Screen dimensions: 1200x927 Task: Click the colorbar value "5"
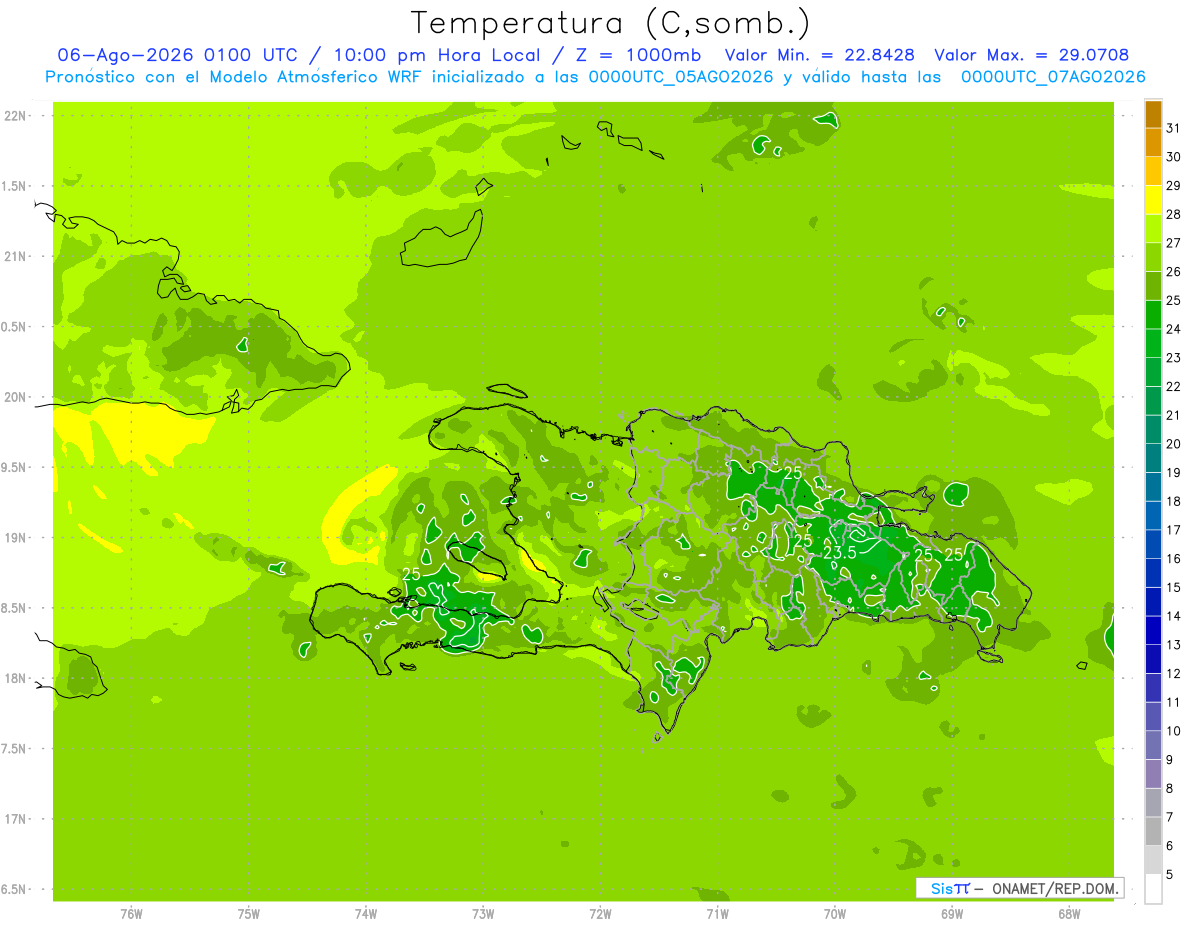1171,874
